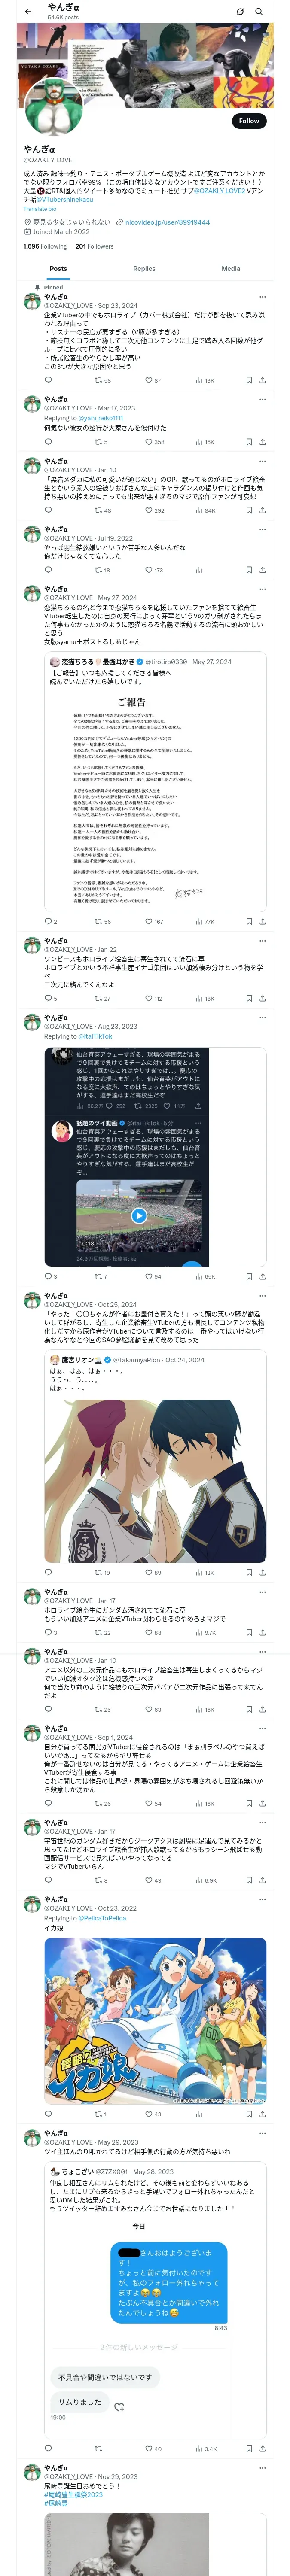Go back using the top-left arrow
The height and width of the screenshot is (2576, 290).
[28, 11]
